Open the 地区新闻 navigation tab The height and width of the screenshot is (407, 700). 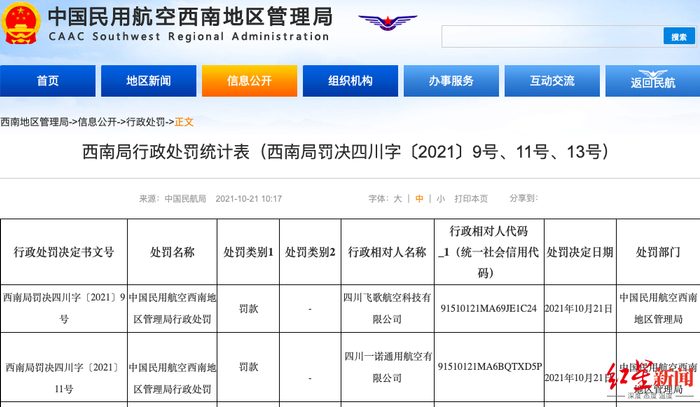click(x=149, y=81)
